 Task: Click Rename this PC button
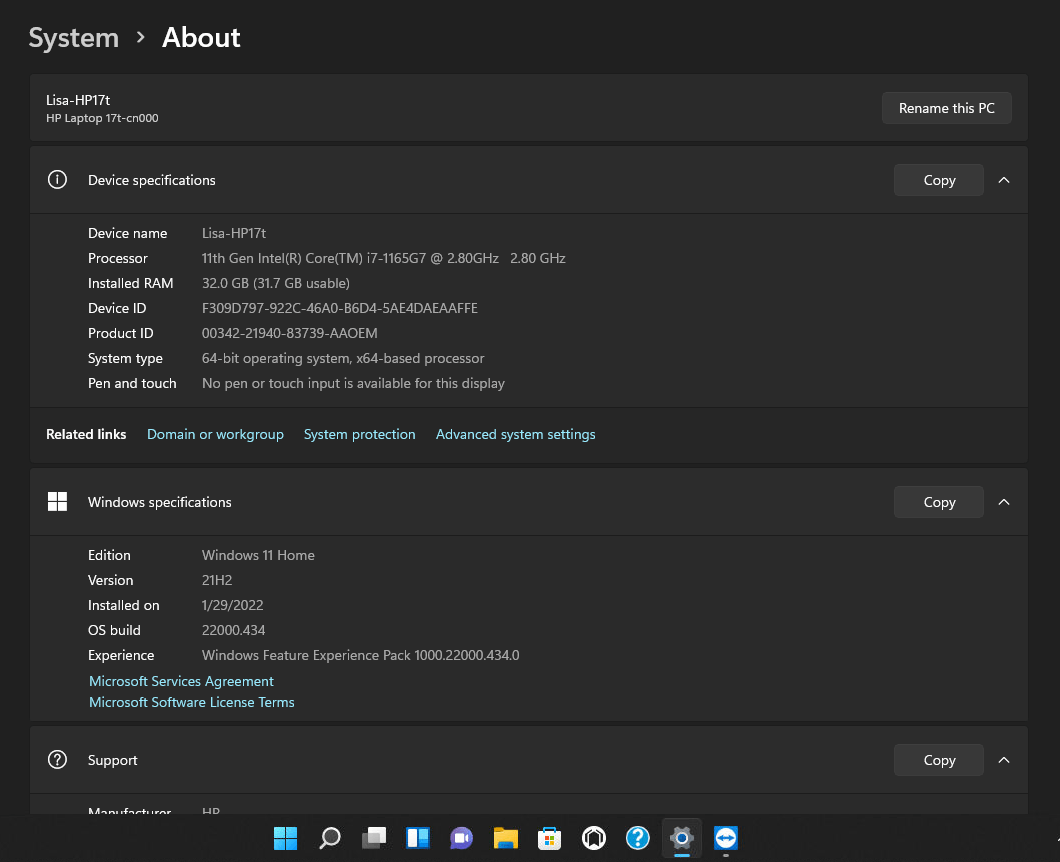[946, 108]
